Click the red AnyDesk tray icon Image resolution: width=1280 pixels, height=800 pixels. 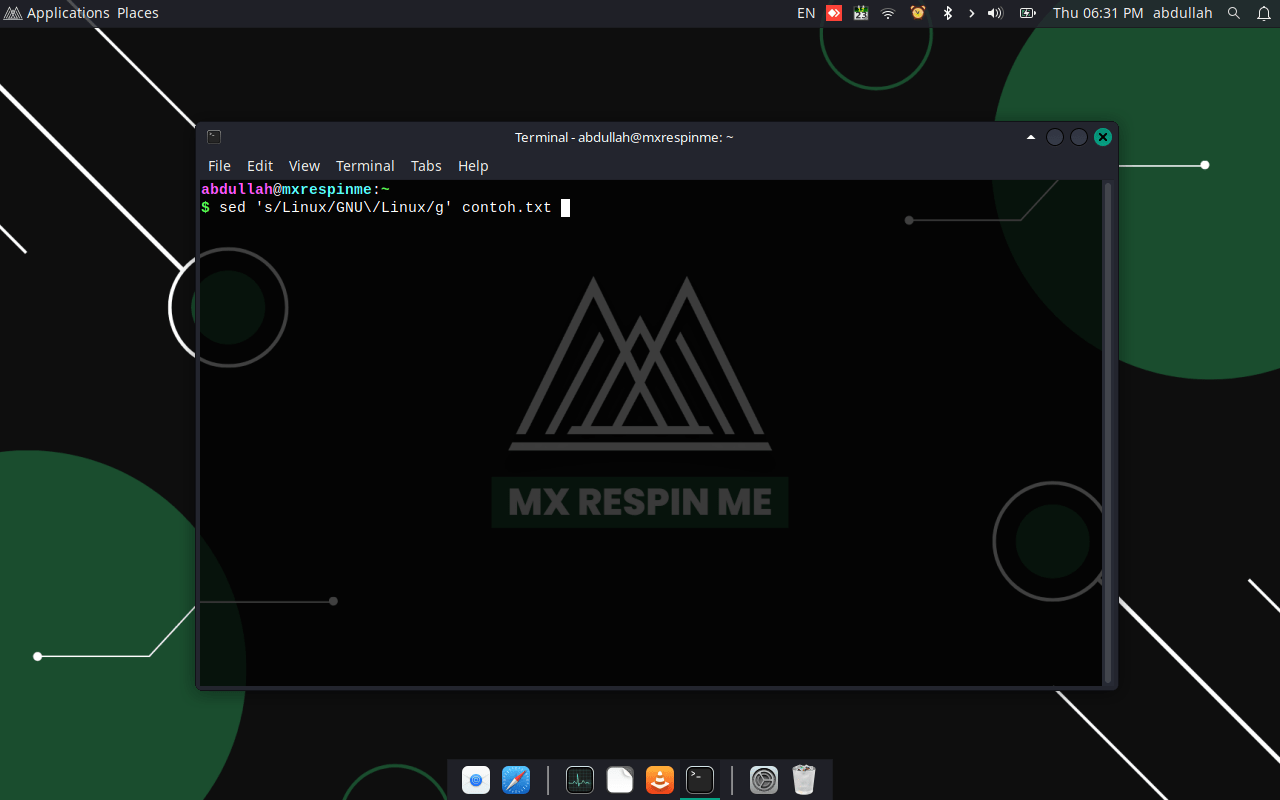[x=834, y=13]
